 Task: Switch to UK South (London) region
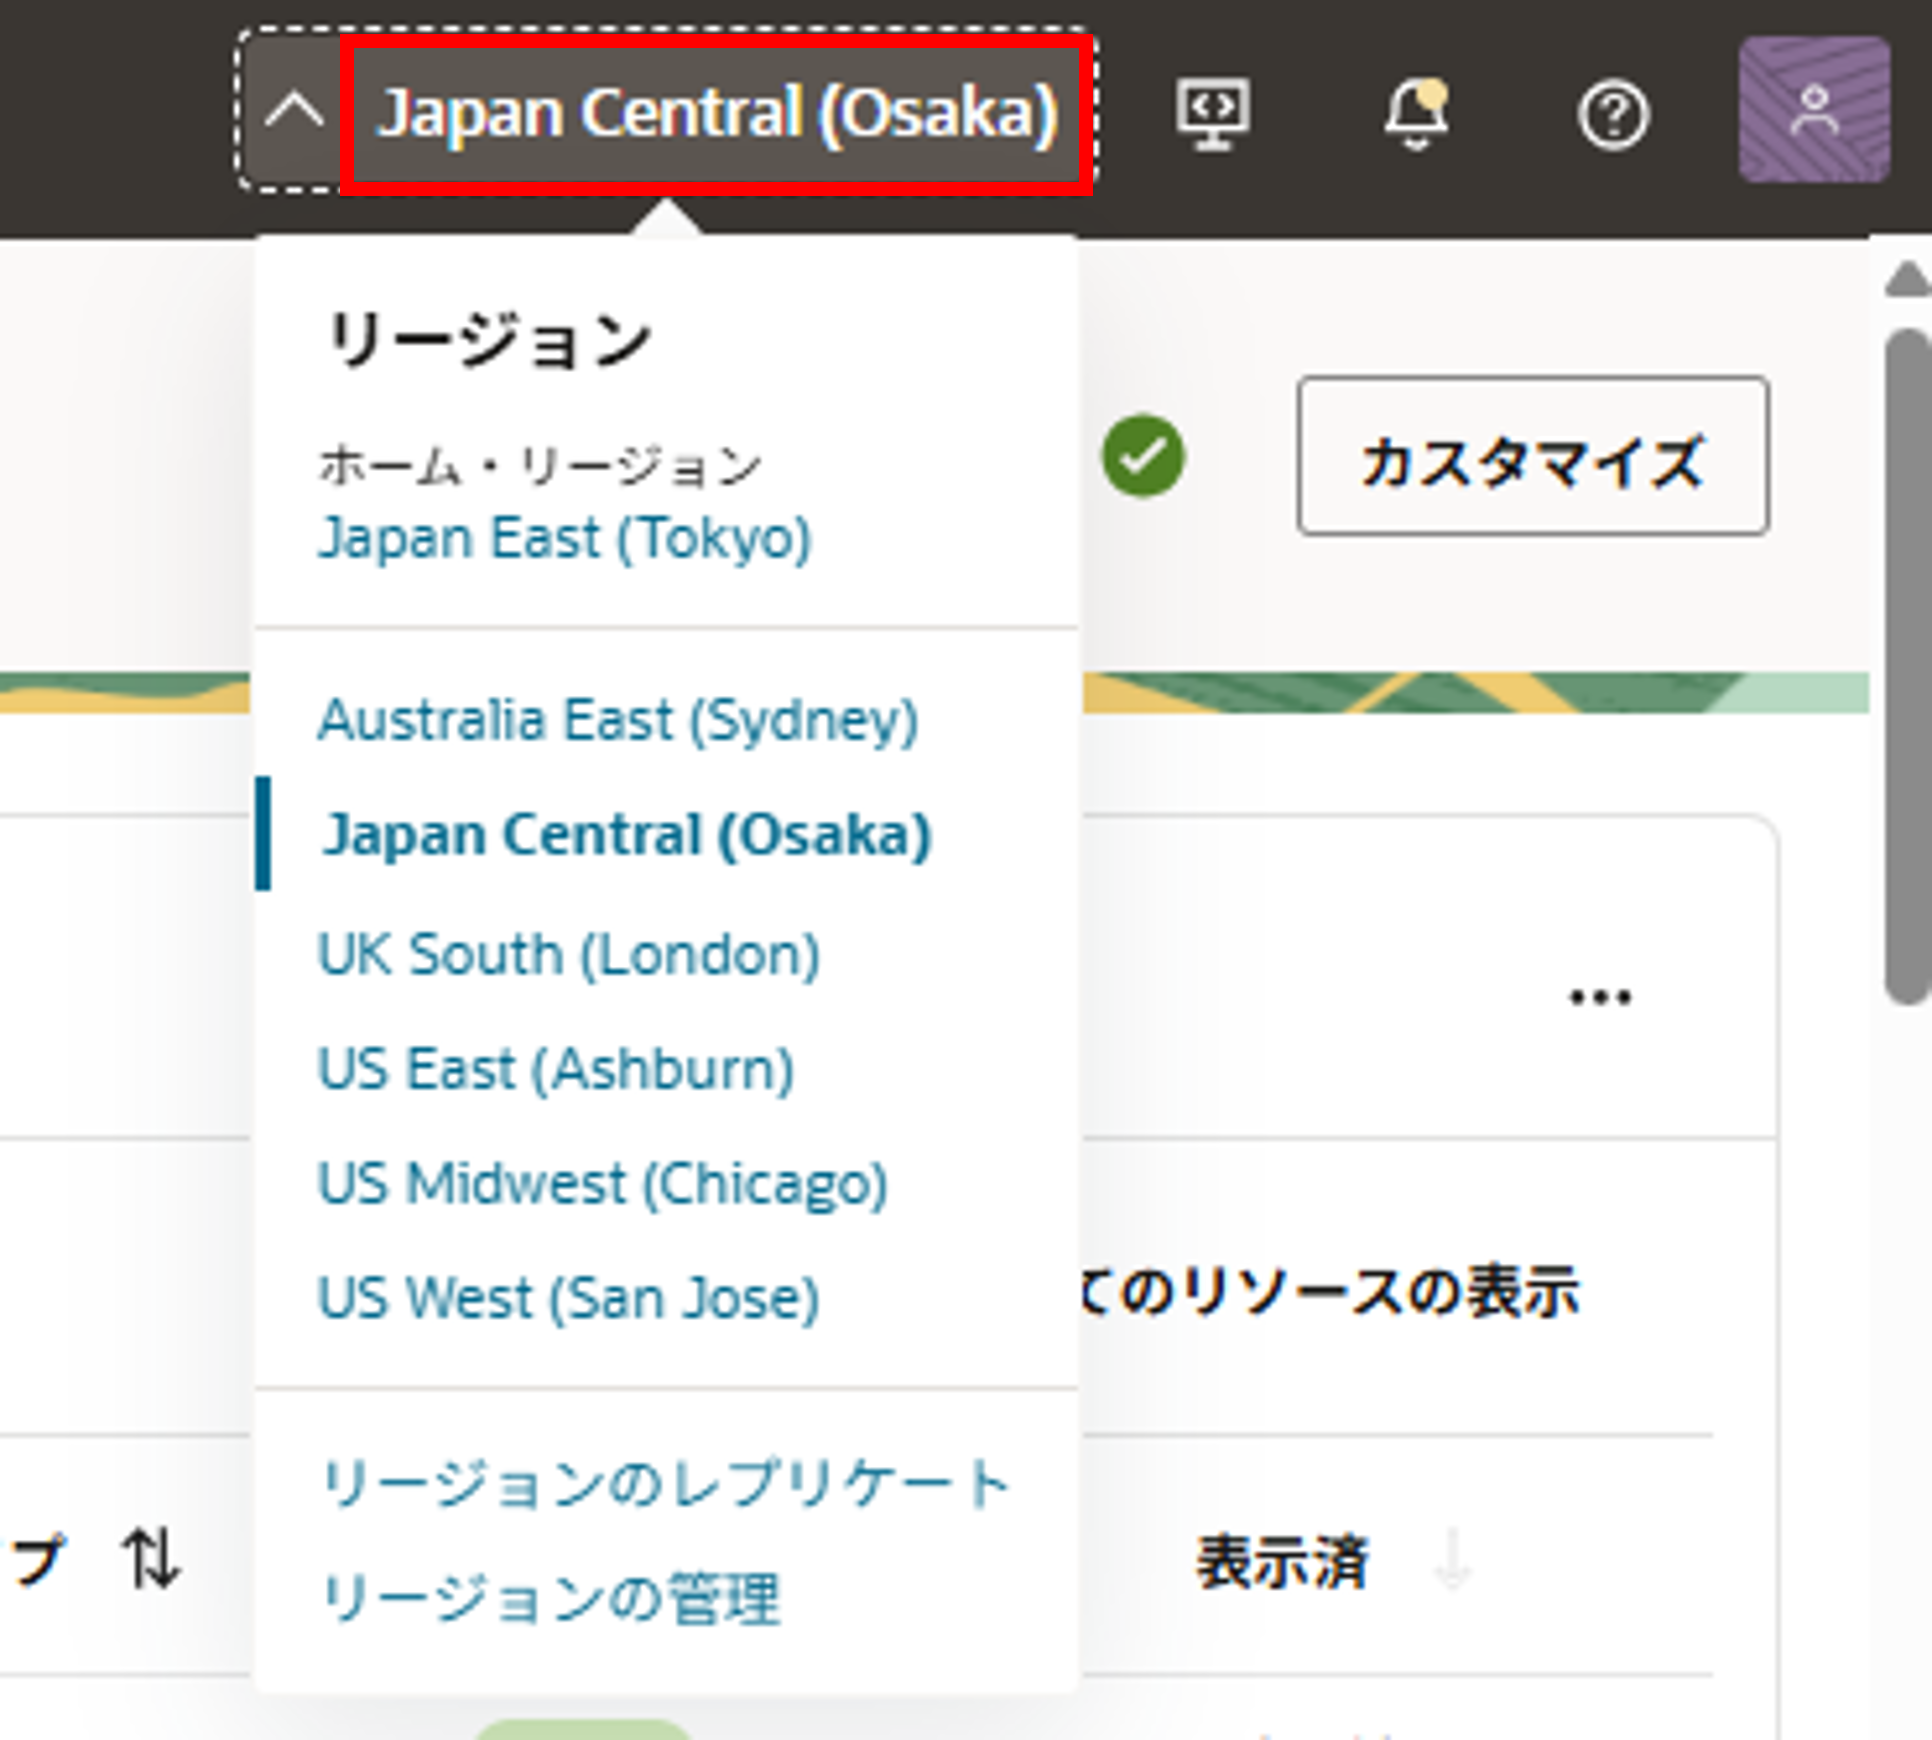(x=568, y=954)
